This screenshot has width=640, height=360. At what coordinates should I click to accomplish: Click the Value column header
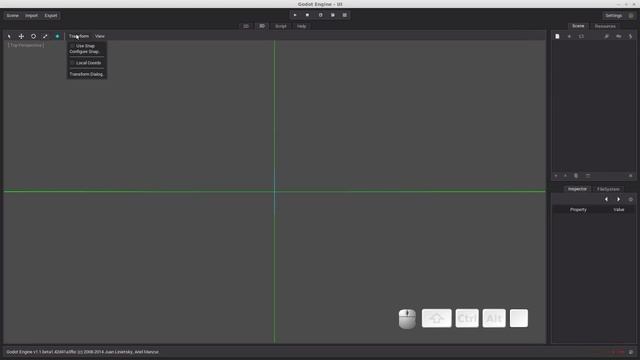click(619, 210)
